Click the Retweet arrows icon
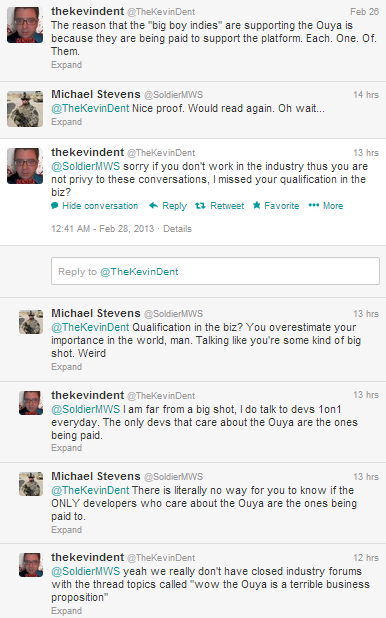The height and width of the screenshot is (618, 386). [200, 205]
